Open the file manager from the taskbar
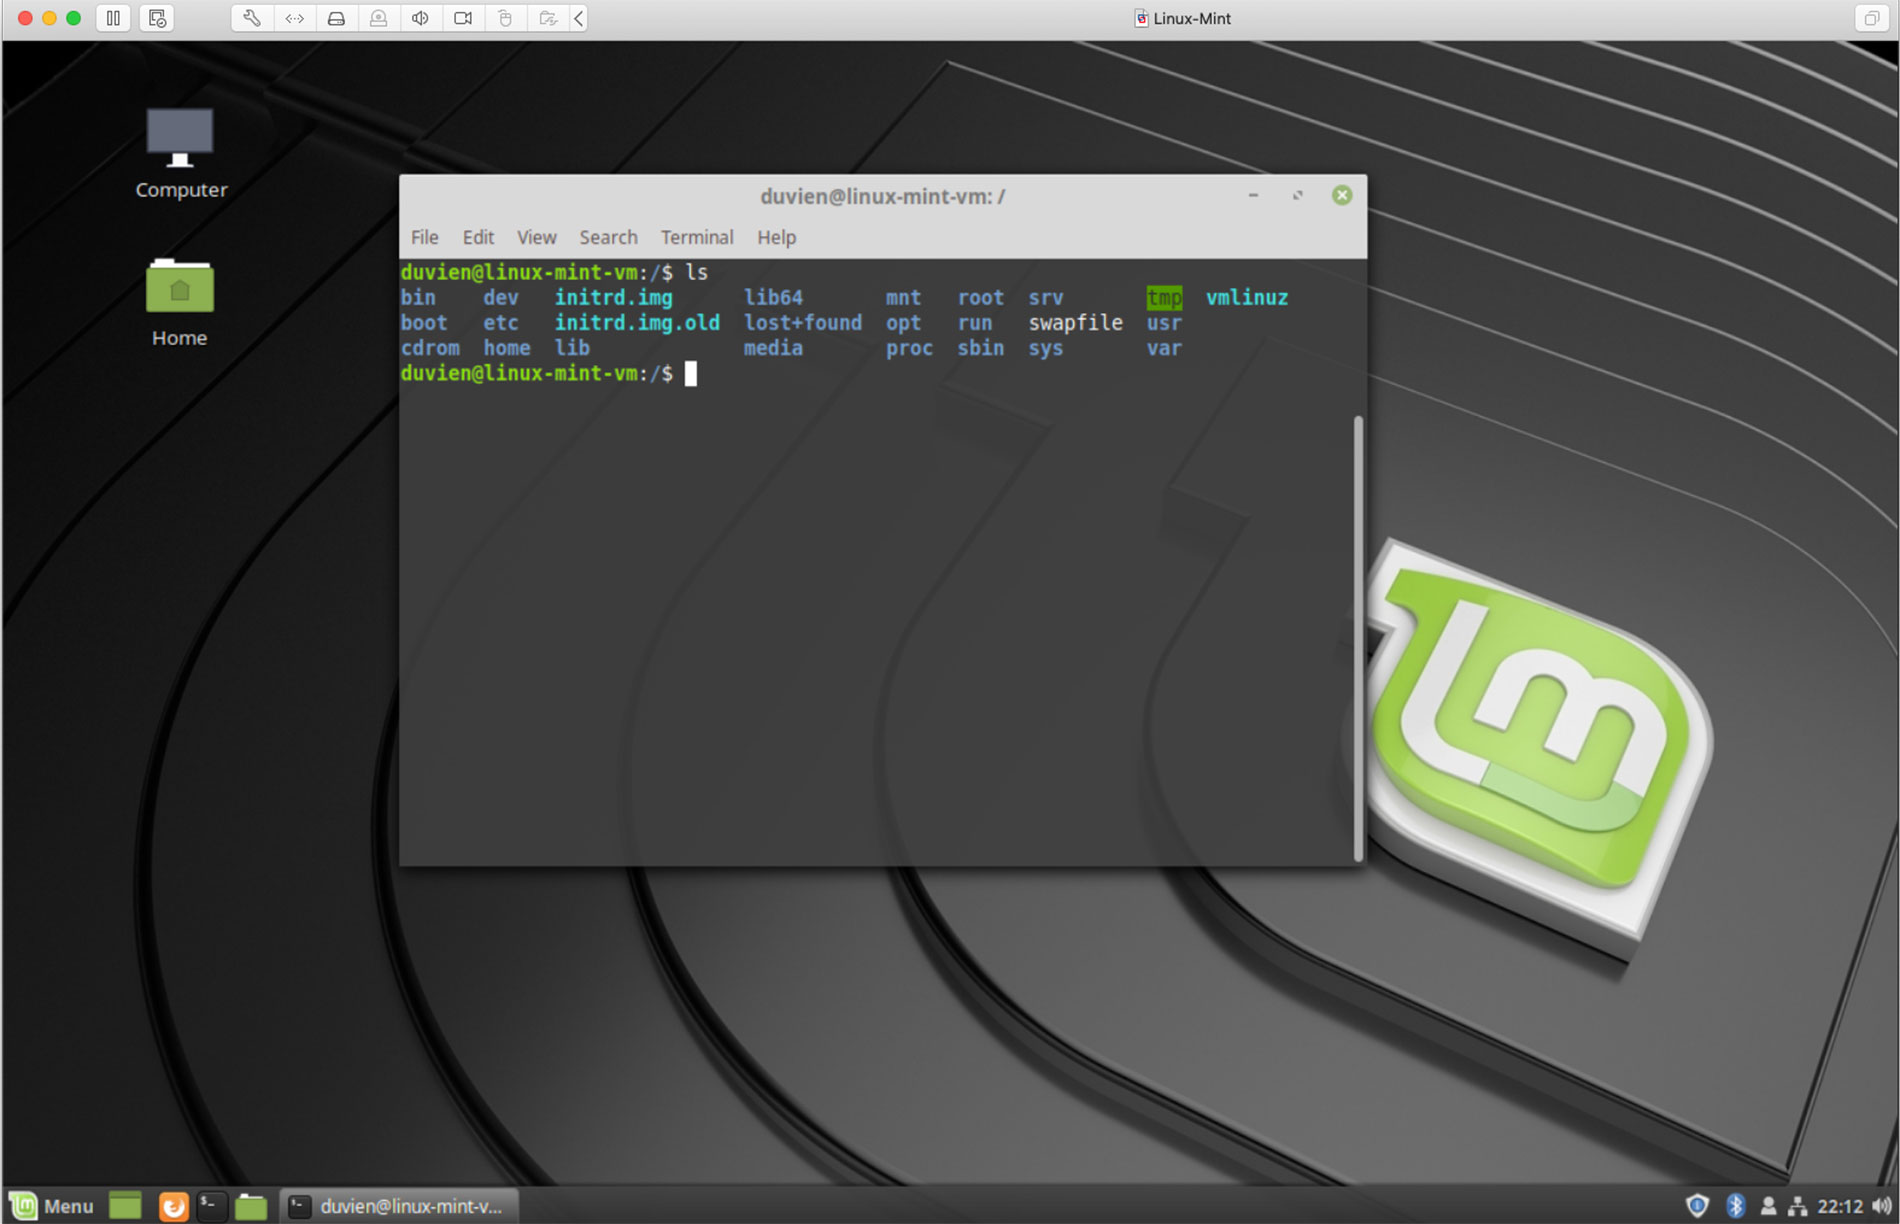 point(251,1206)
